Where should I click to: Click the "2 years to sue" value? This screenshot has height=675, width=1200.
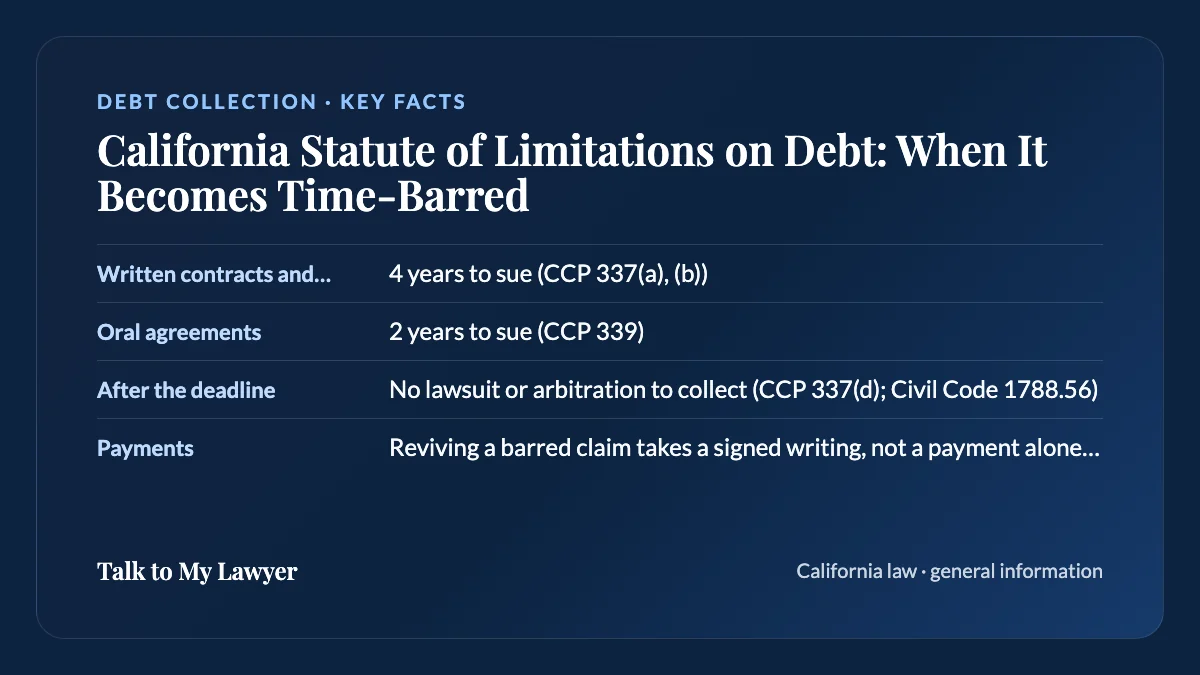(460, 332)
